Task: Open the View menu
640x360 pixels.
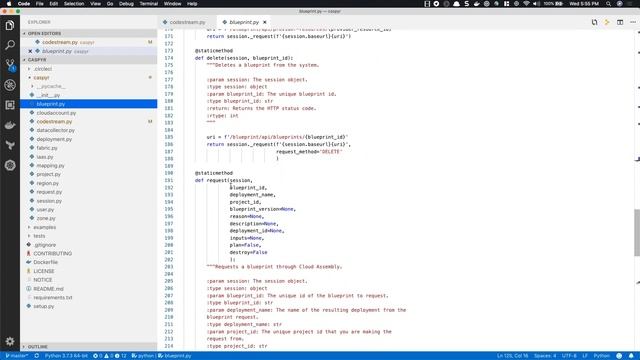Action: [x=96, y=4]
